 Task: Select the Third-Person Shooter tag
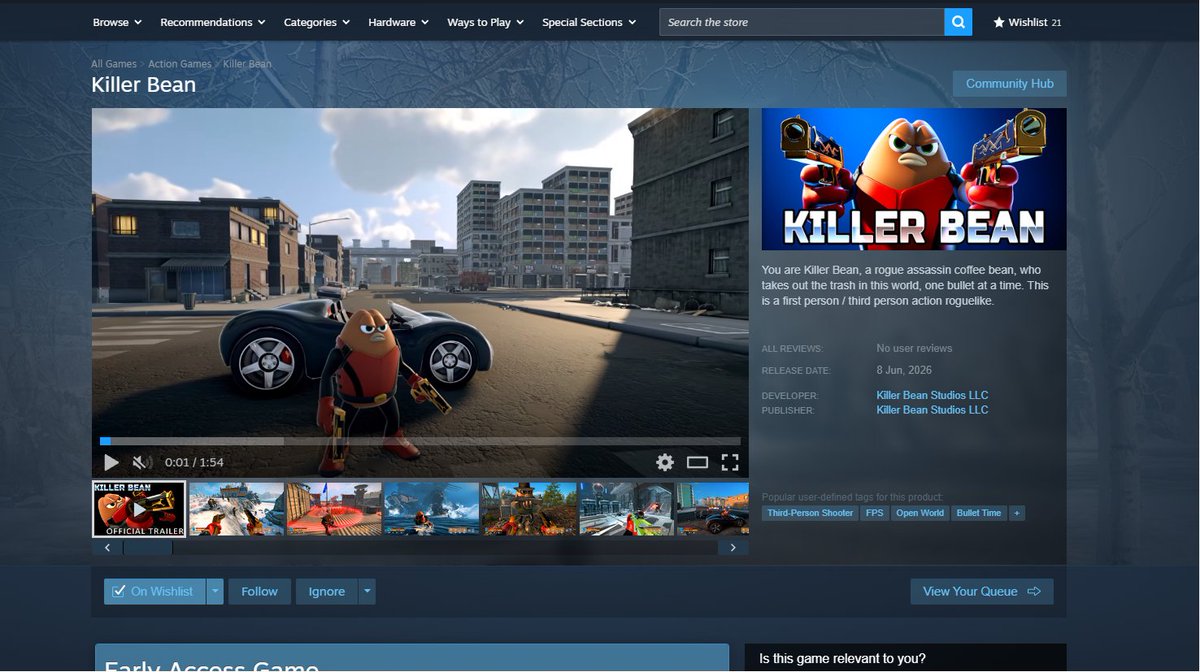click(810, 513)
